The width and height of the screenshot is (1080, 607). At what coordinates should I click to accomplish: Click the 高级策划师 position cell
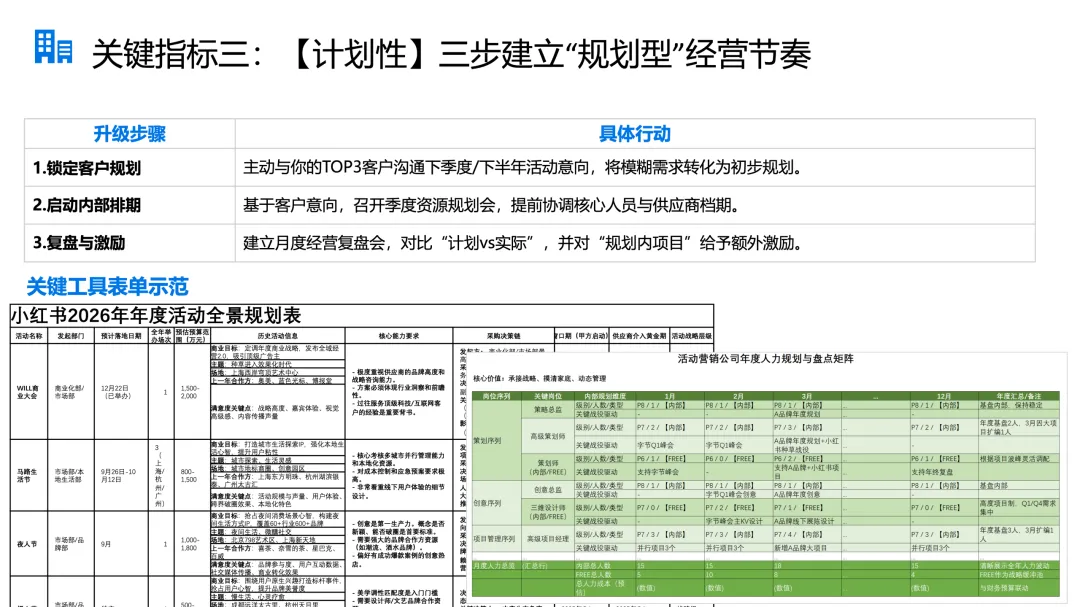coord(548,436)
